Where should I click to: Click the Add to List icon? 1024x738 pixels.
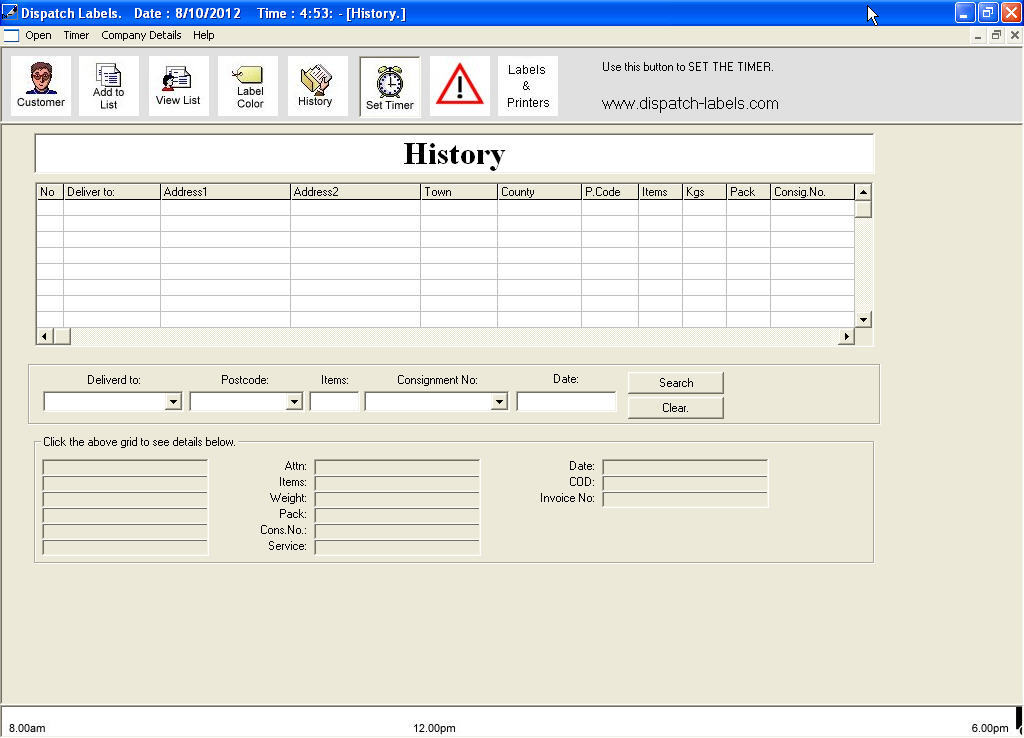tap(108, 86)
